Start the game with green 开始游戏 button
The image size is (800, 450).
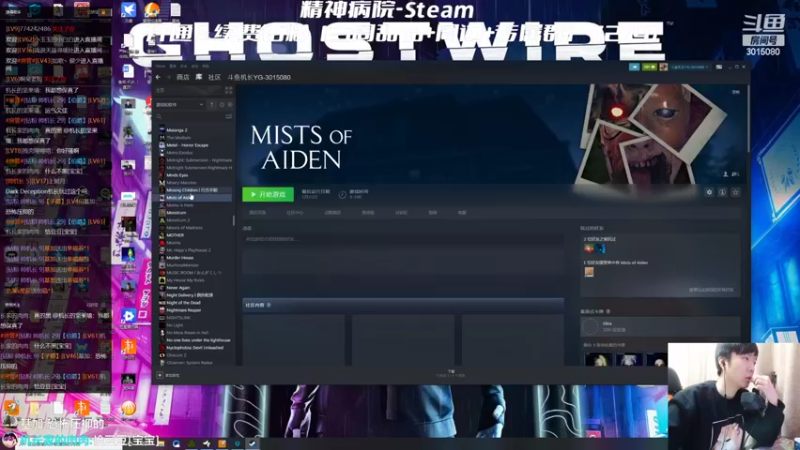coord(268,194)
